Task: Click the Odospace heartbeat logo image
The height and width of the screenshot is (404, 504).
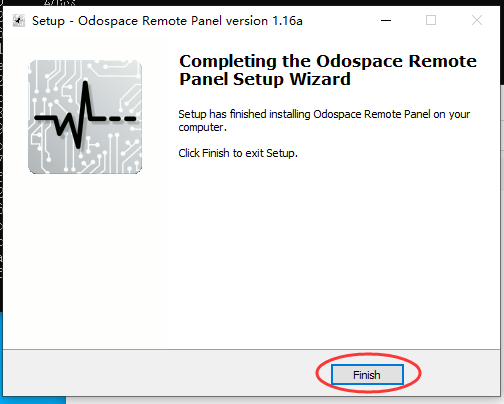Action: click(x=85, y=117)
